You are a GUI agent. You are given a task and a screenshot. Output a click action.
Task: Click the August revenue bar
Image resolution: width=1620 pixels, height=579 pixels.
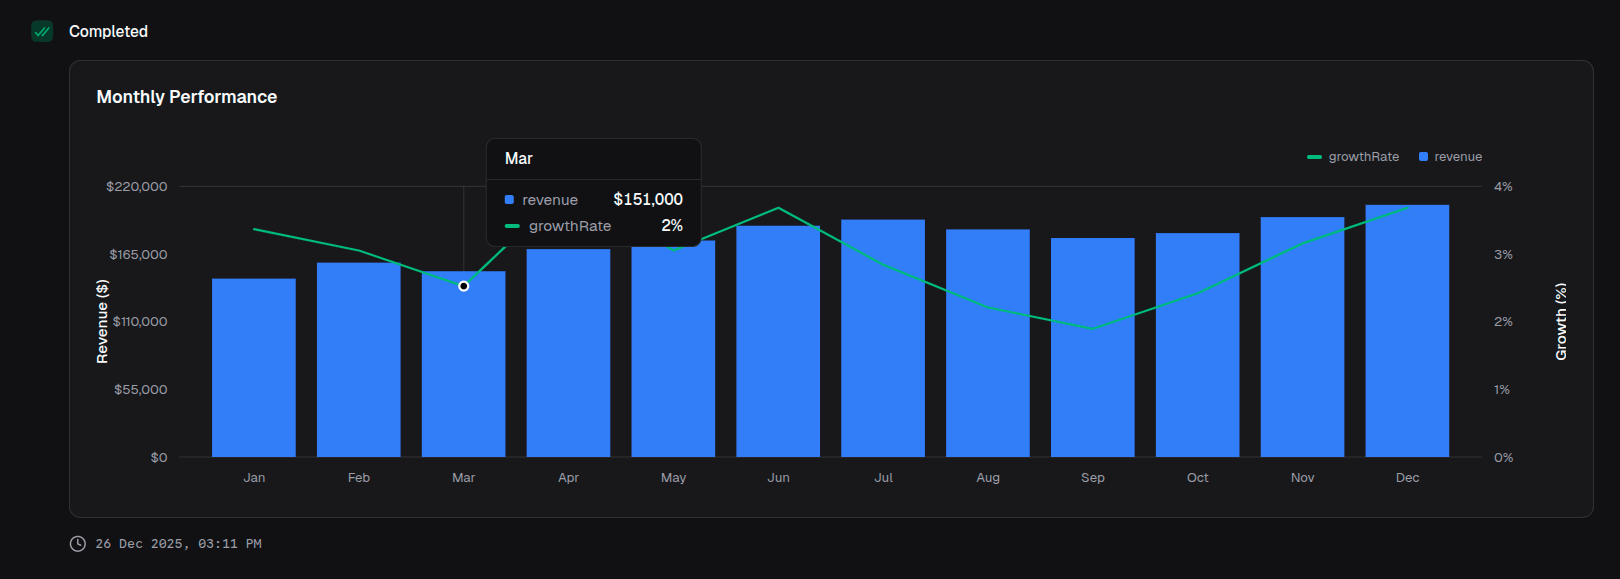tap(988, 343)
